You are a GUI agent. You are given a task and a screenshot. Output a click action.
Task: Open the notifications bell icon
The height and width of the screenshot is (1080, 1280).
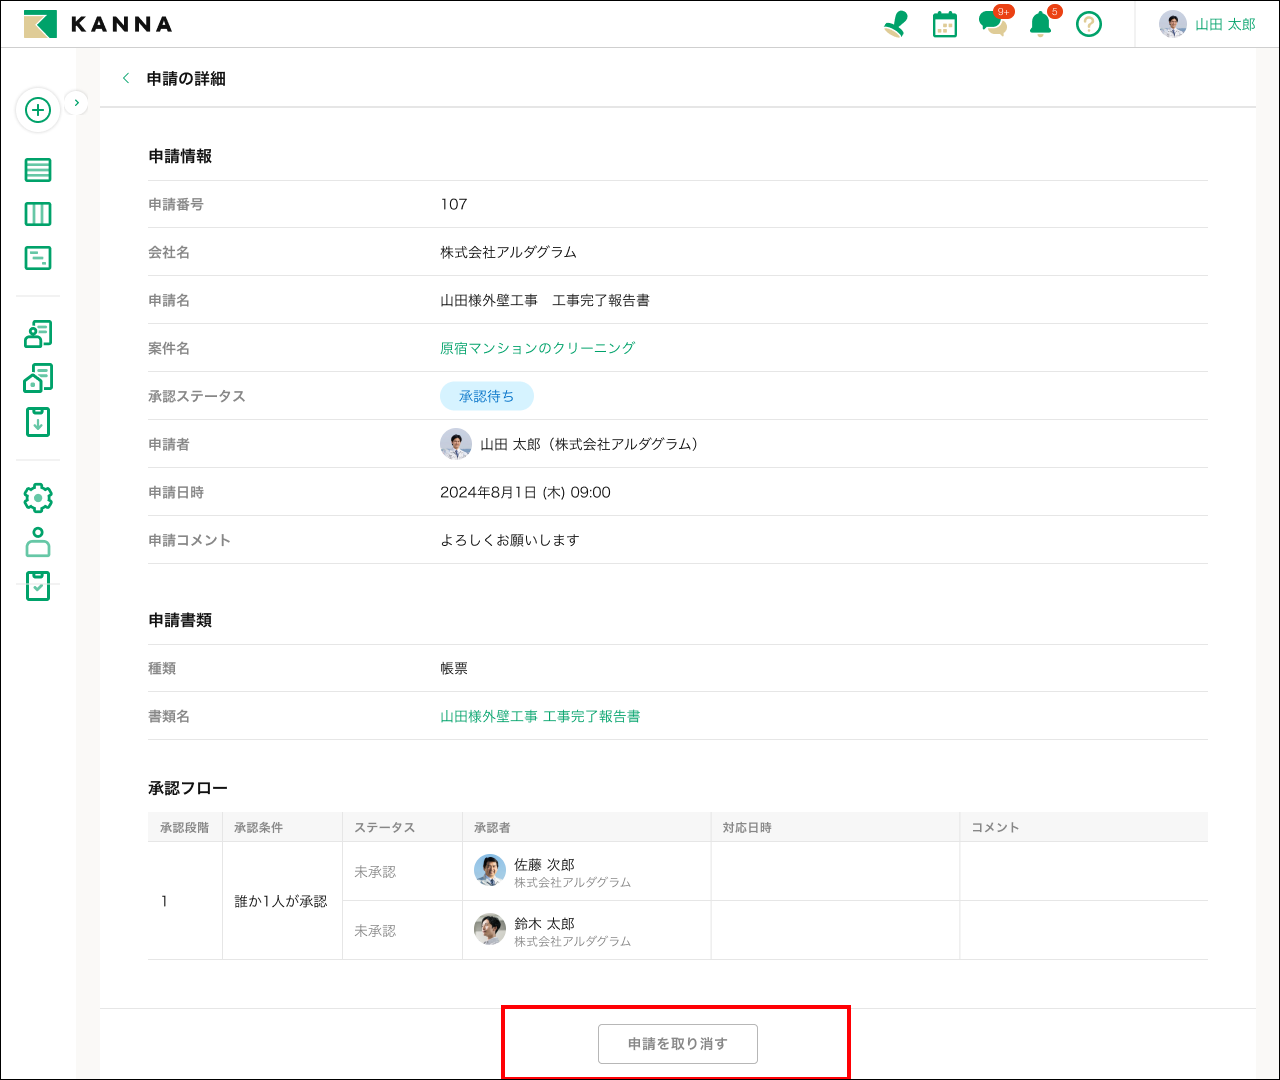(1041, 24)
